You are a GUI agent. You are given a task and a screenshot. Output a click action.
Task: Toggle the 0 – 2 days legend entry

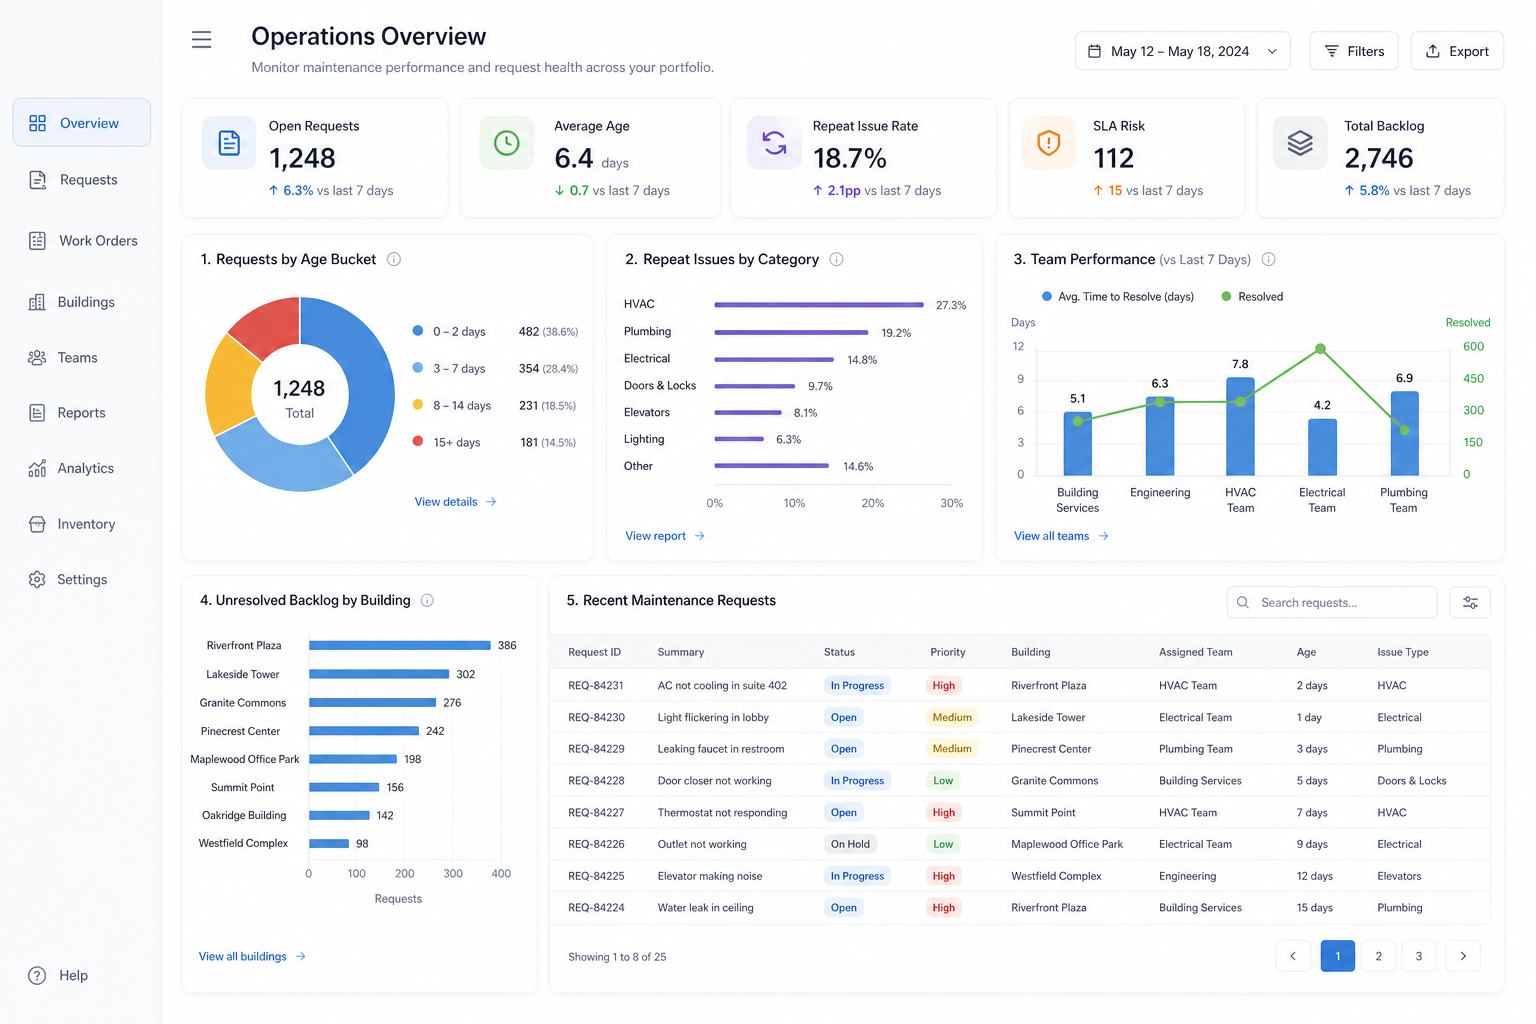[x=449, y=331]
